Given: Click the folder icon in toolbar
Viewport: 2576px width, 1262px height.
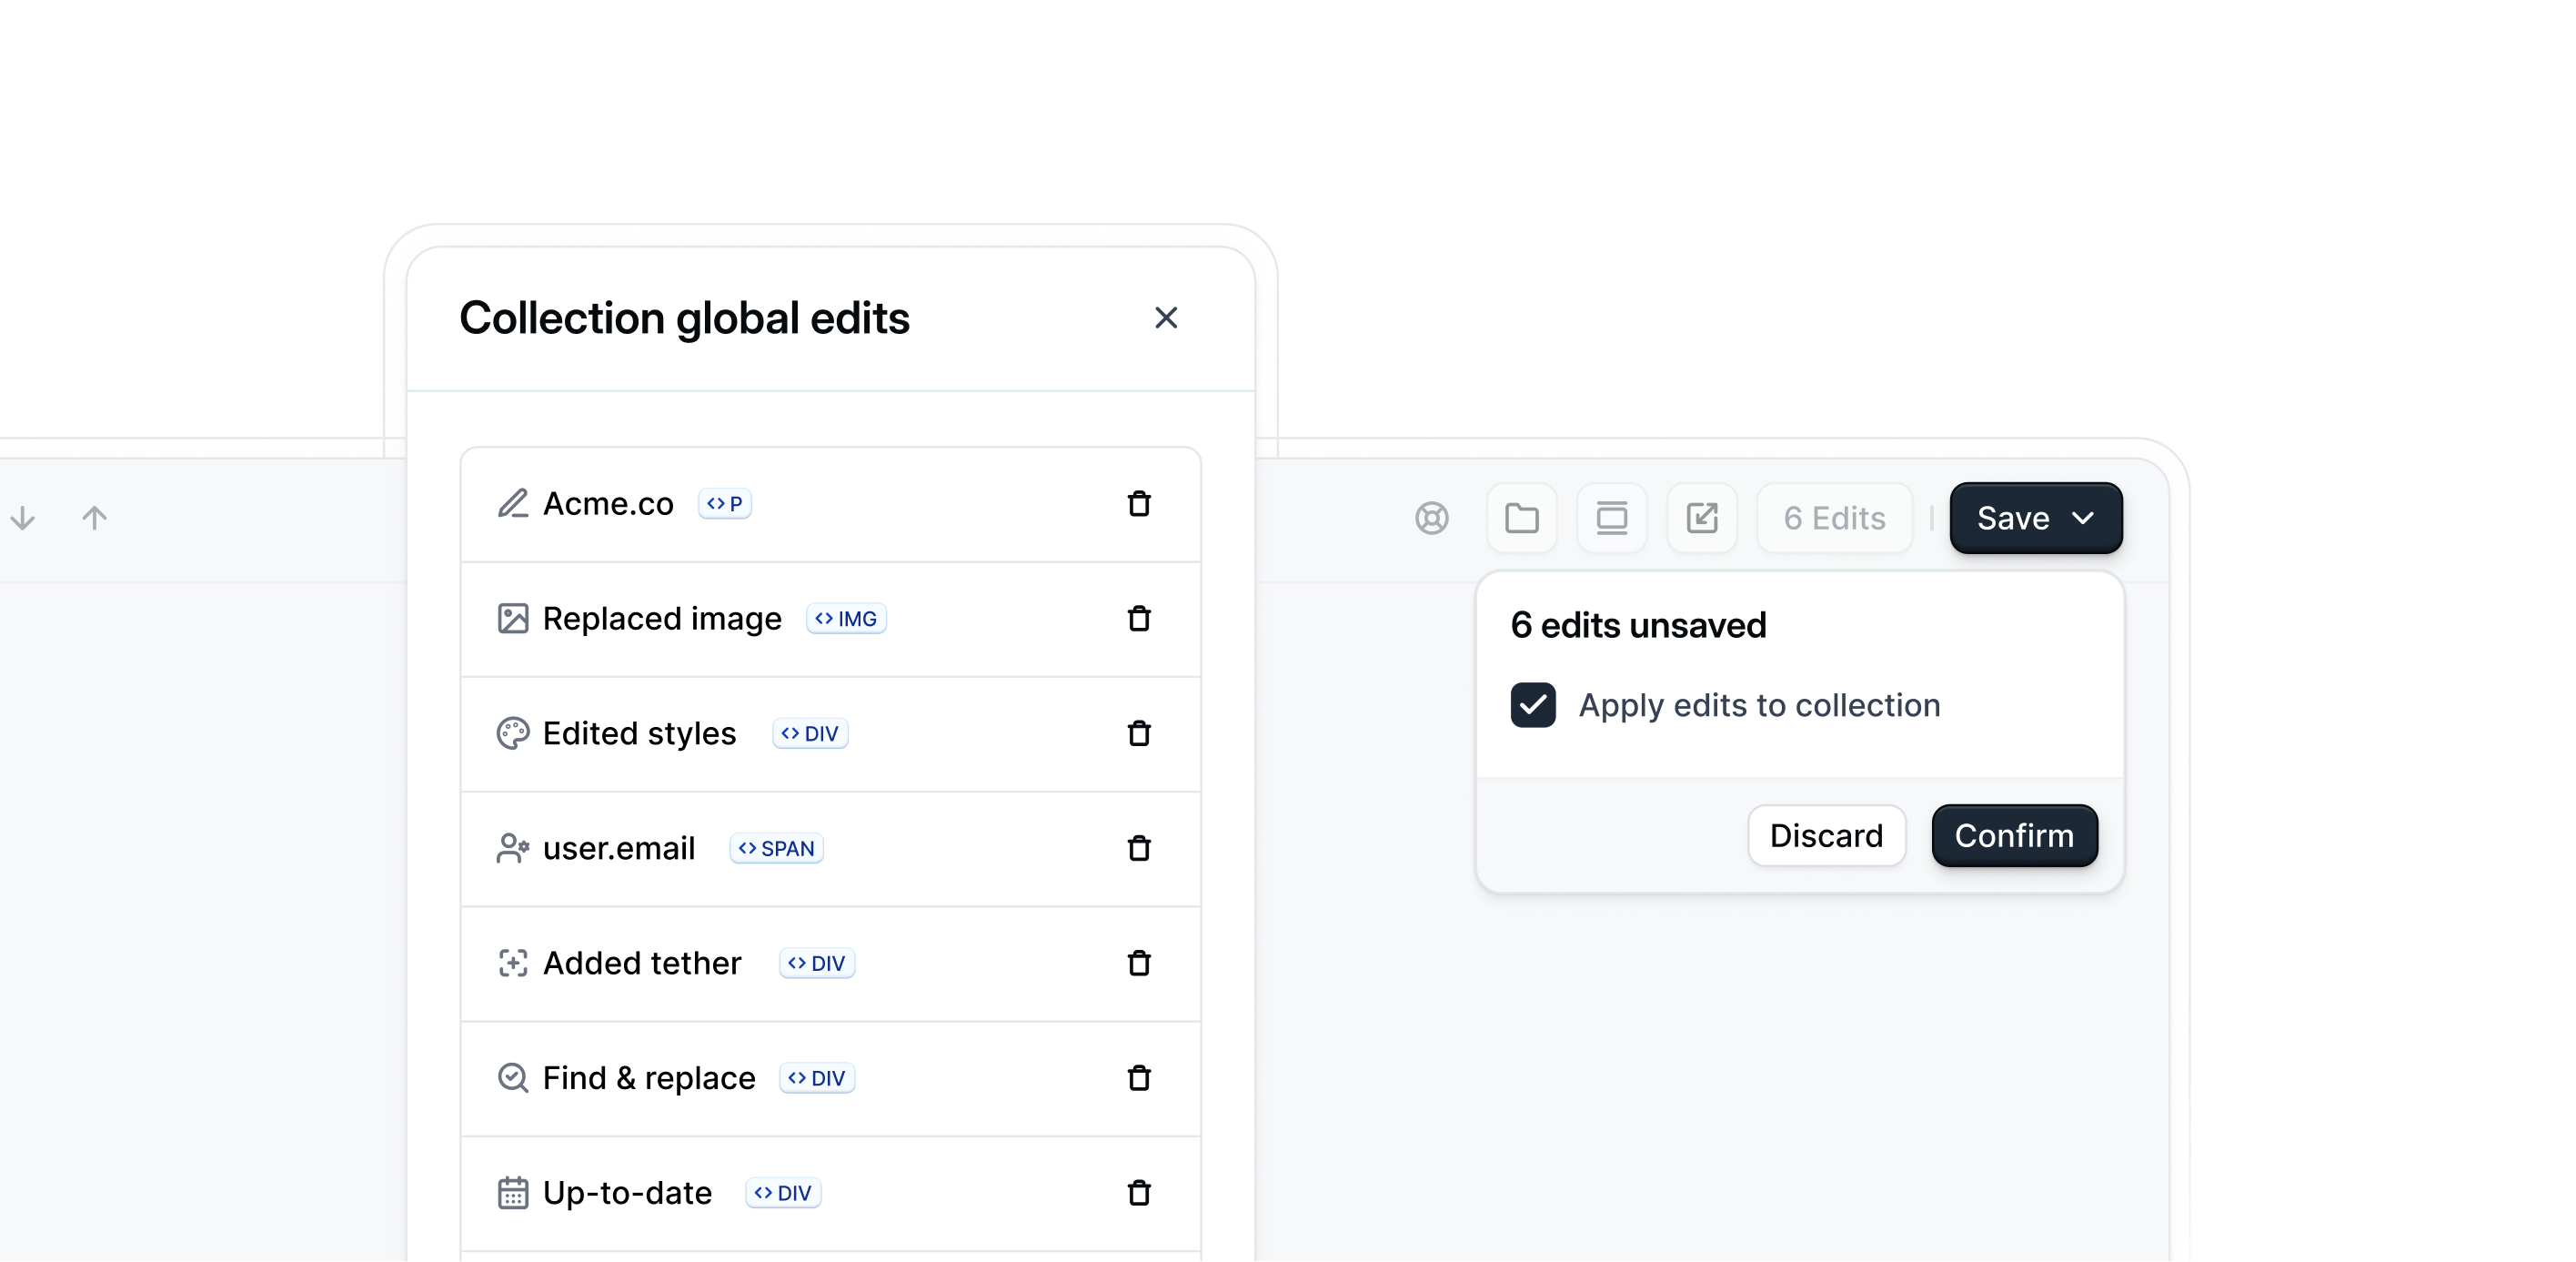Looking at the screenshot, I should point(1521,518).
